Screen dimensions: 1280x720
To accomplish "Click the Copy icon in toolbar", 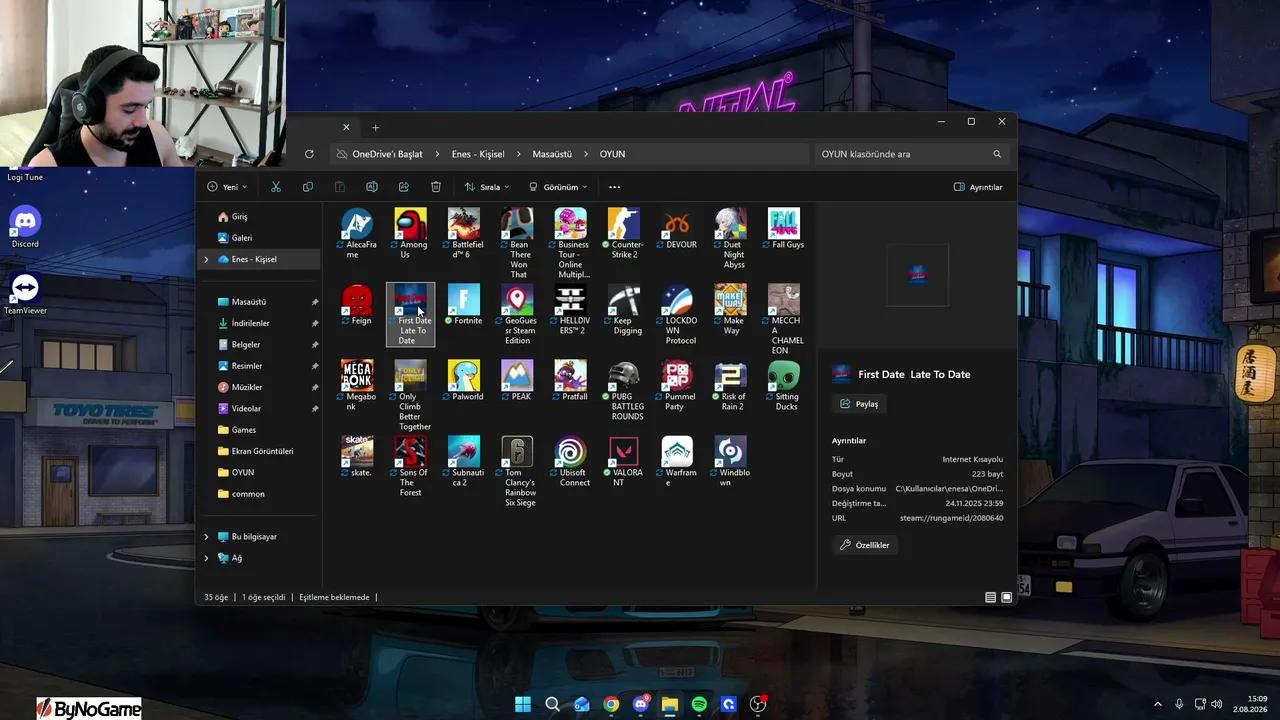I will 308,187.
